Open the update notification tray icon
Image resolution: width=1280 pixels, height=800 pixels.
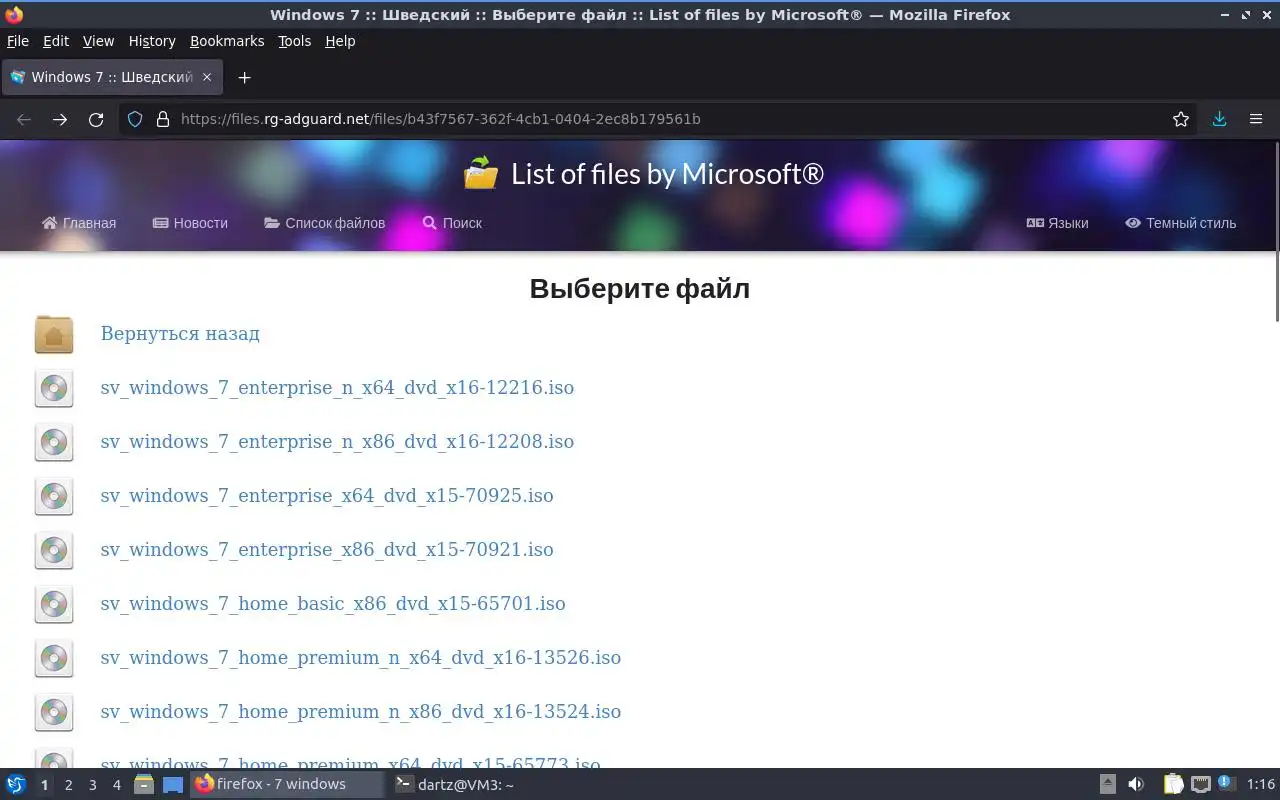[x=1225, y=783]
